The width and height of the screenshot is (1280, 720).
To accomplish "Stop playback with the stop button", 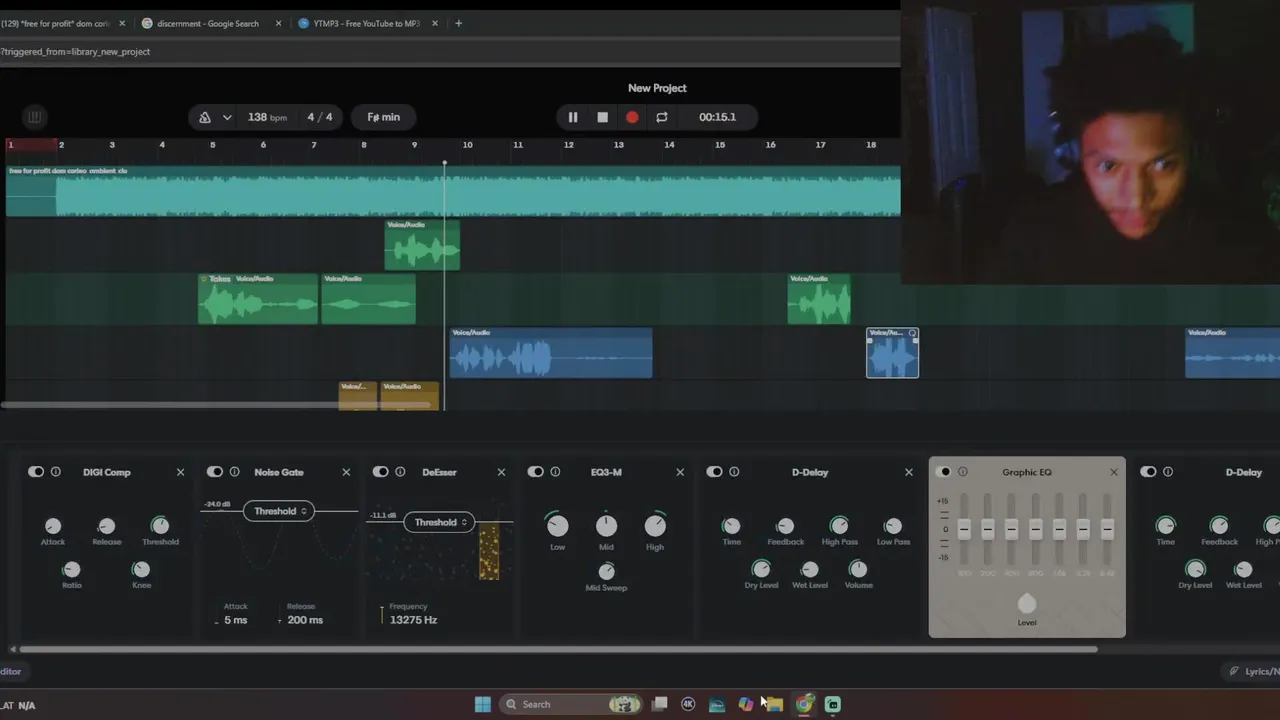I will pos(602,117).
